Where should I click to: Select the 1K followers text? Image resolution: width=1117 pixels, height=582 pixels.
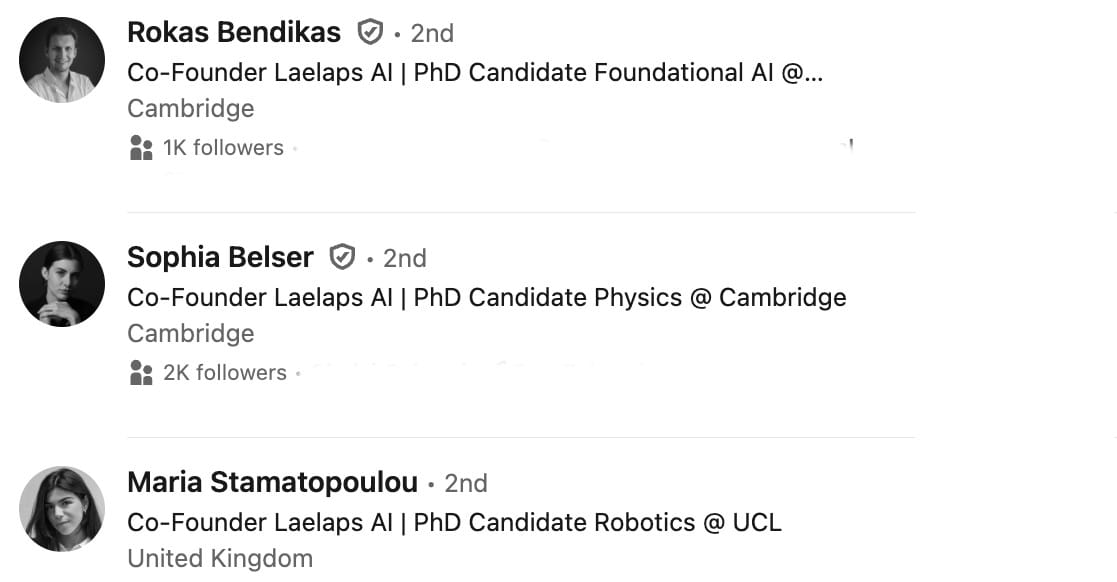(x=223, y=148)
